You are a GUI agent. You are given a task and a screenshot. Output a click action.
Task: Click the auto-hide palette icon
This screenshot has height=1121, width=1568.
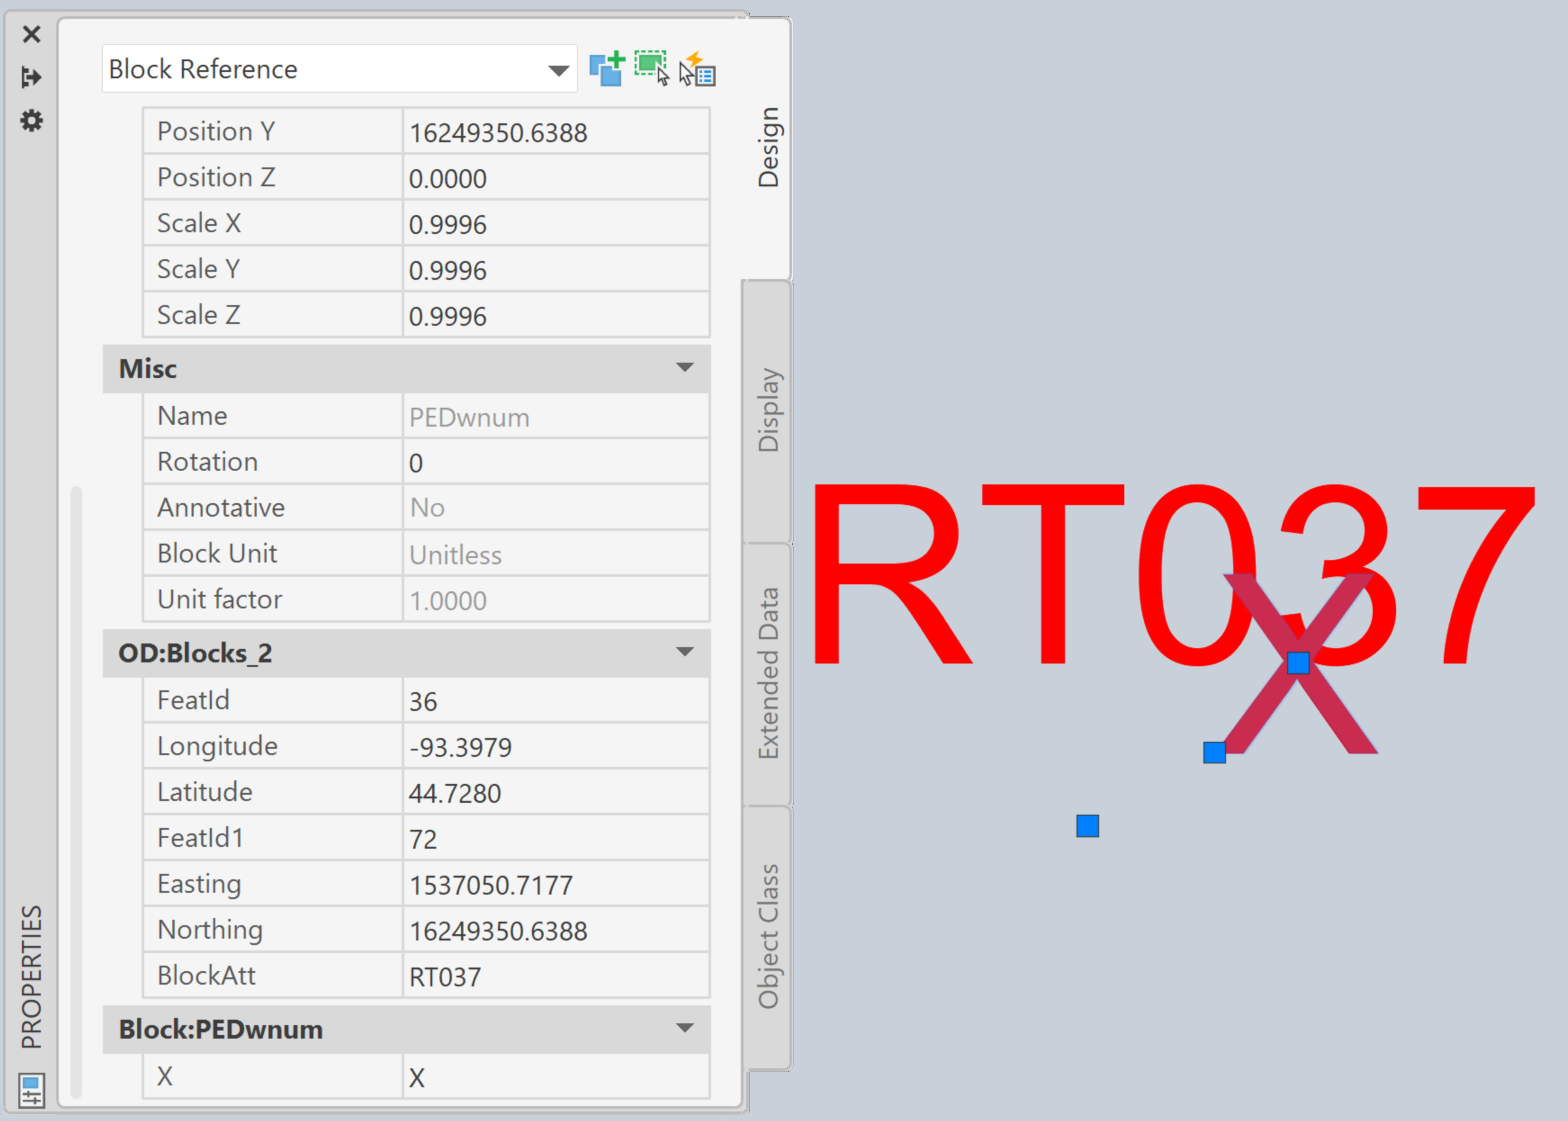[32, 77]
